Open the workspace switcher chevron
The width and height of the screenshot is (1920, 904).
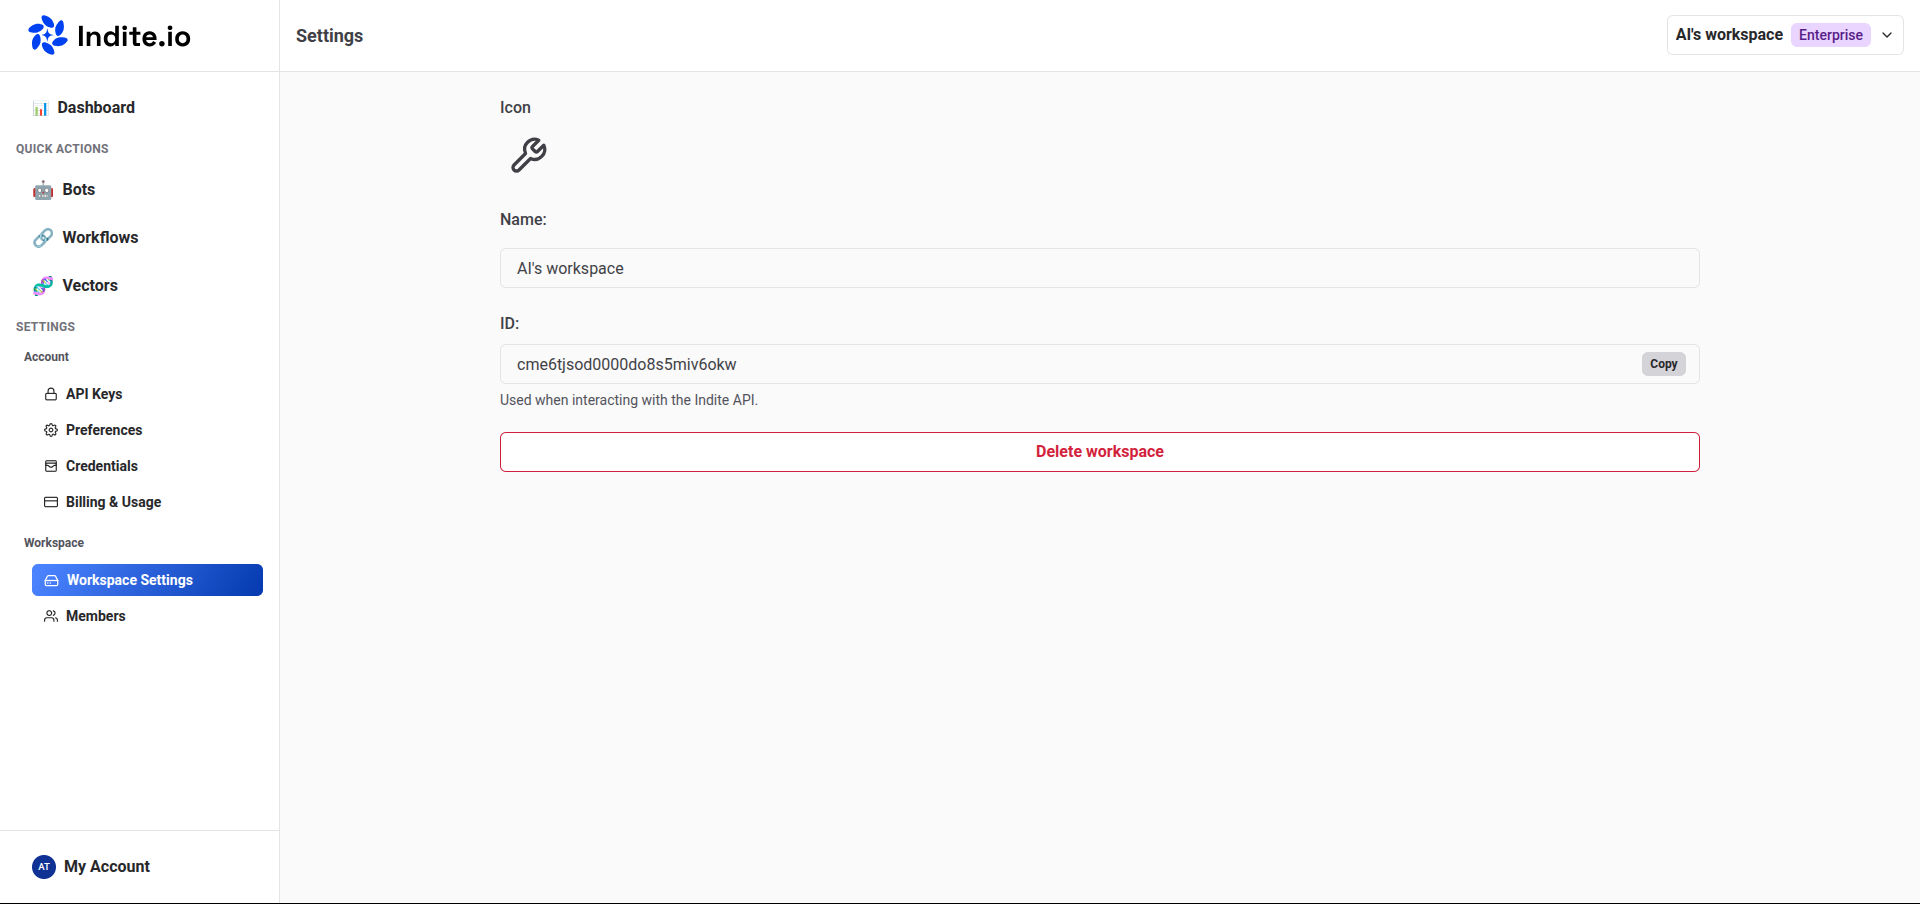tap(1887, 35)
